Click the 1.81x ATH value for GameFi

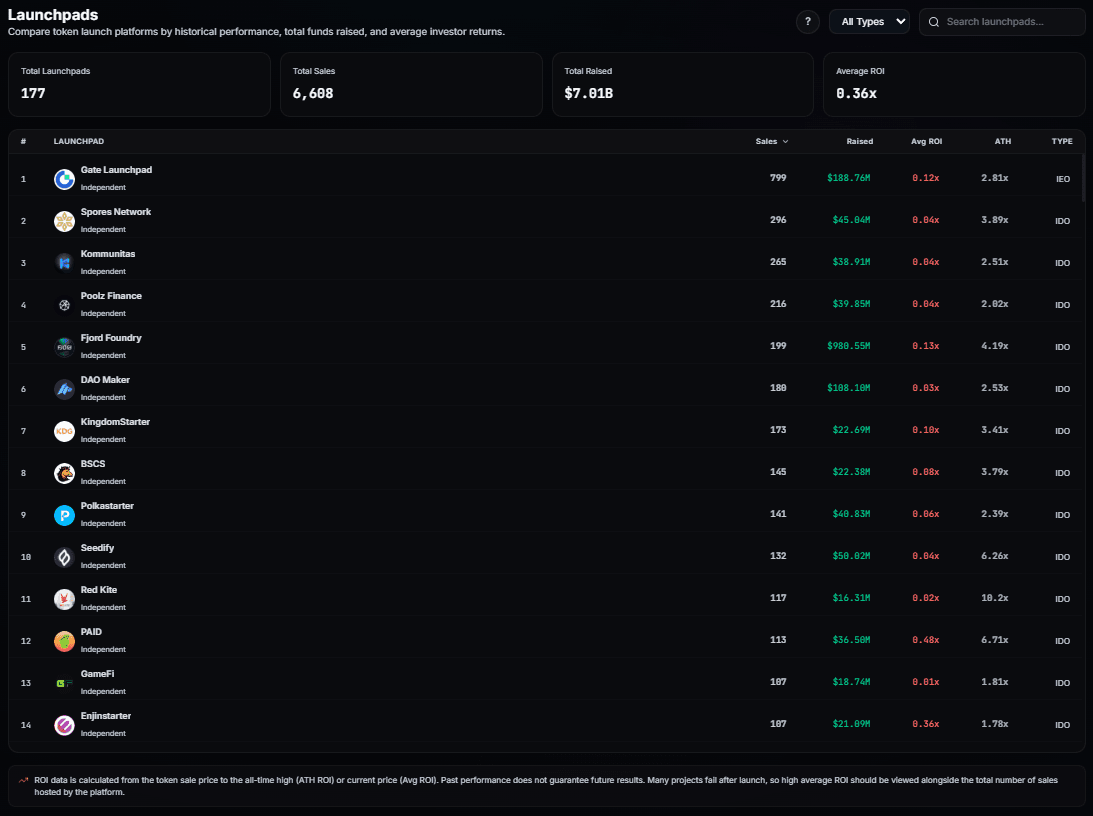point(995,682)
